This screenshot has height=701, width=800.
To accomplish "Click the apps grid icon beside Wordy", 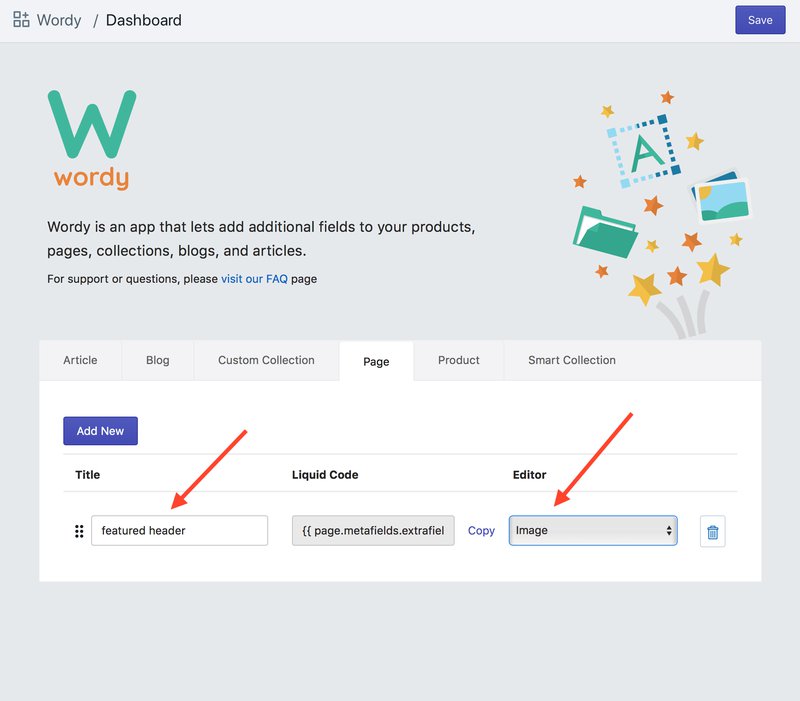I will 21,19.
